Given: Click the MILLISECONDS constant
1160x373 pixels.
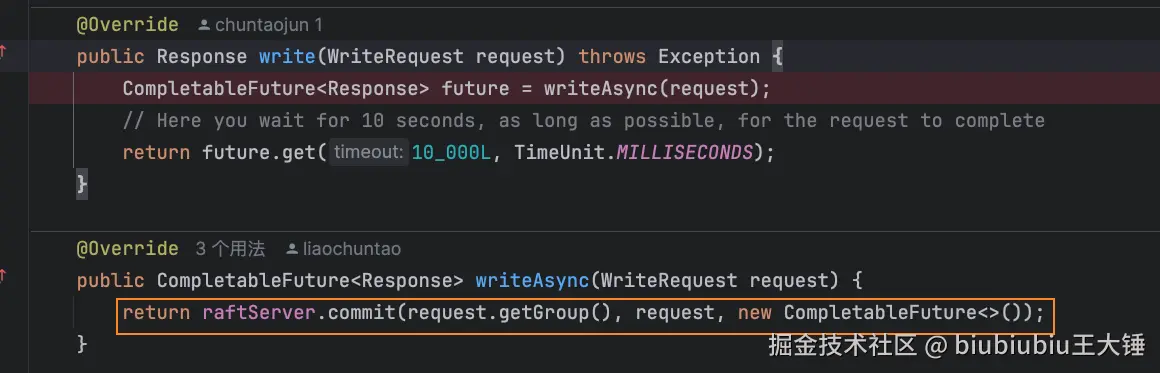Looking at the screenshot, I should (684, 153).
